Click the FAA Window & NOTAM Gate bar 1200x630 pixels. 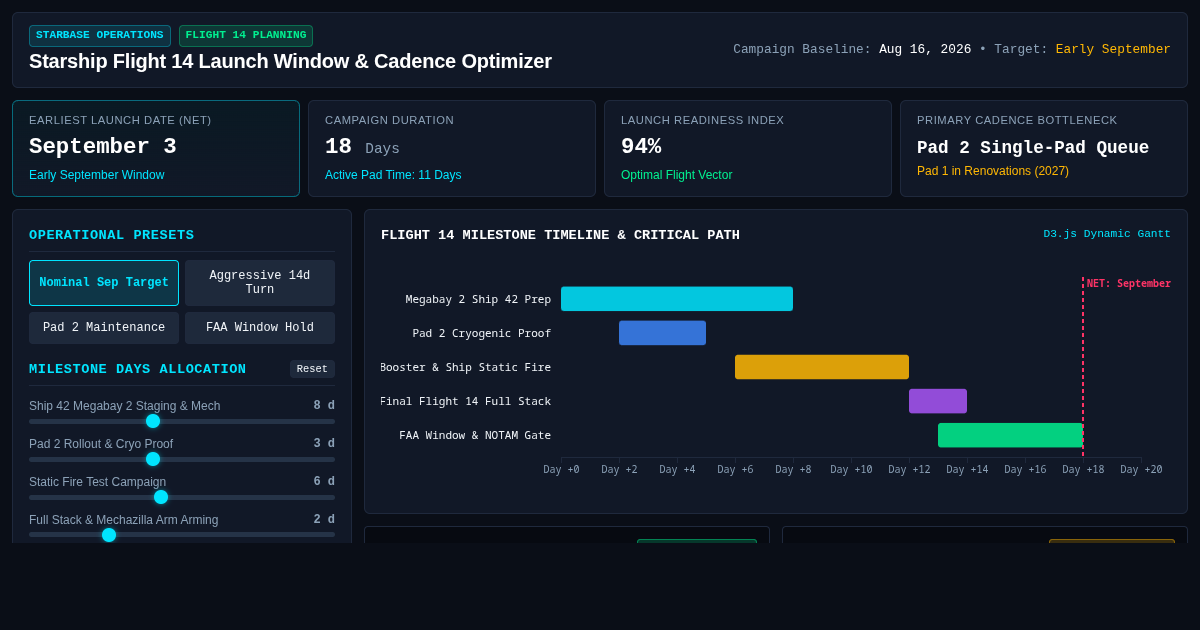click(1010, 435)
